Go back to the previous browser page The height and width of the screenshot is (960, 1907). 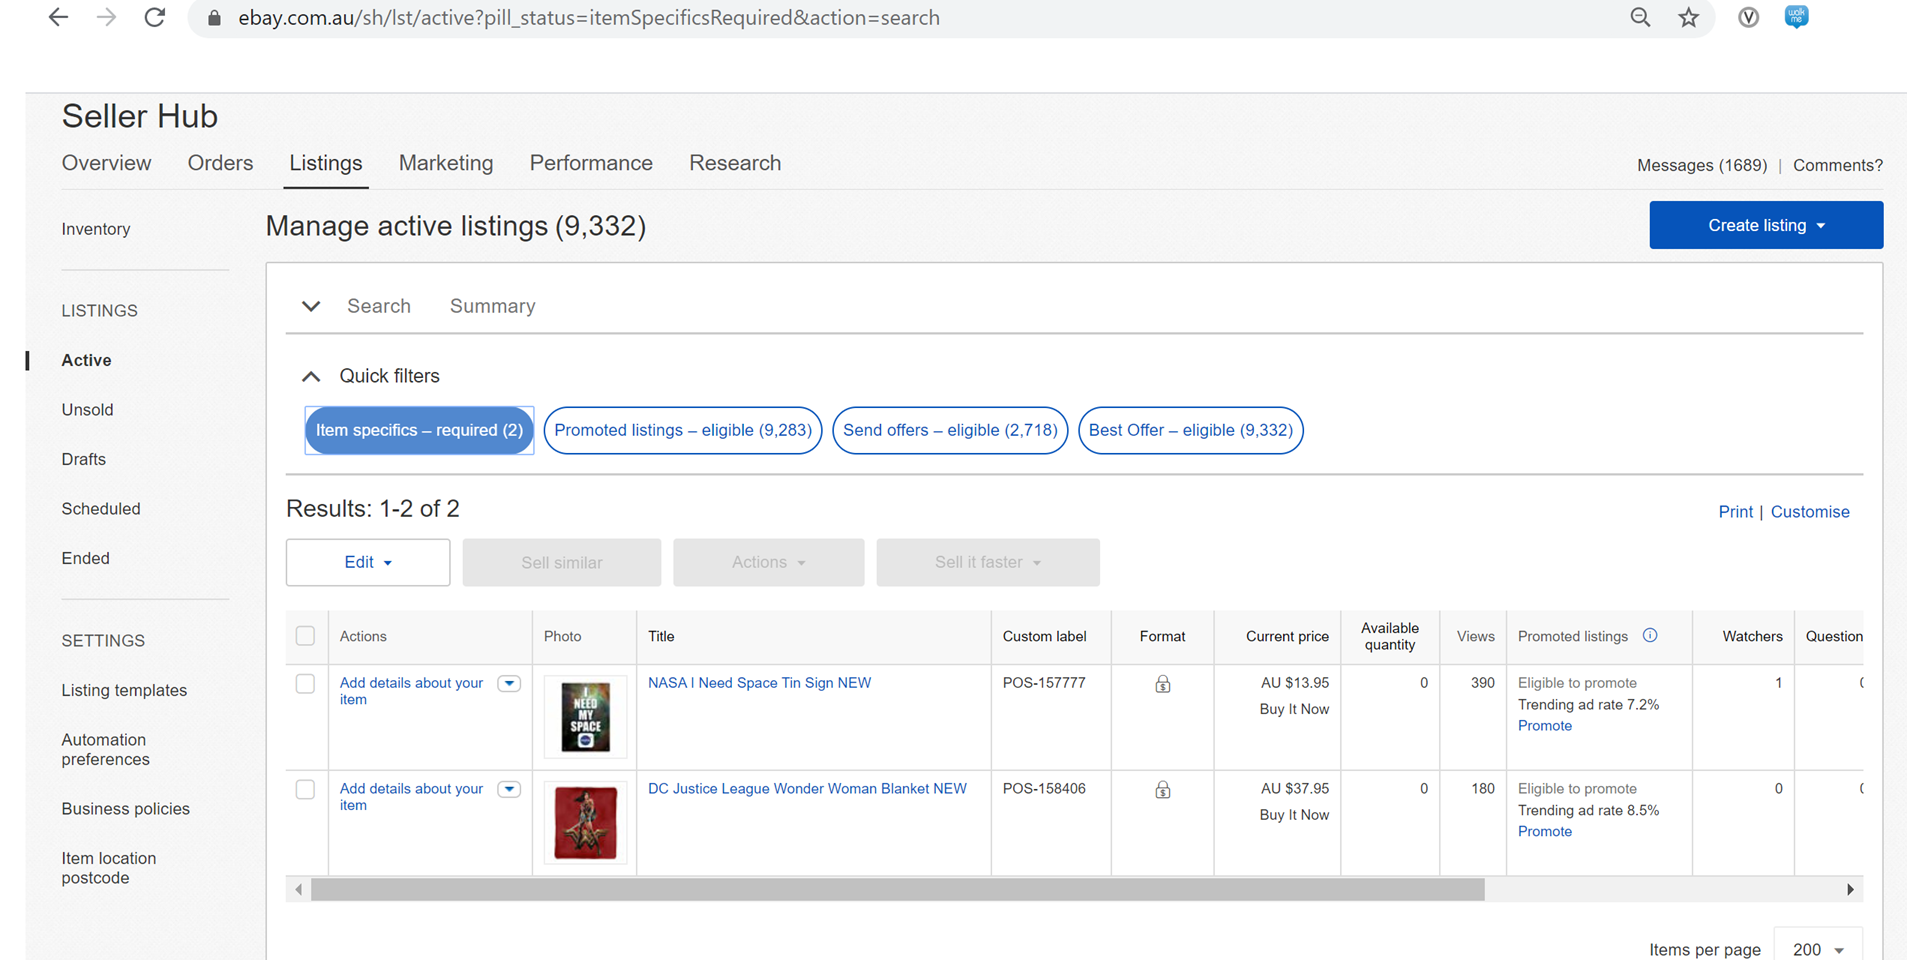click(58, 17)
